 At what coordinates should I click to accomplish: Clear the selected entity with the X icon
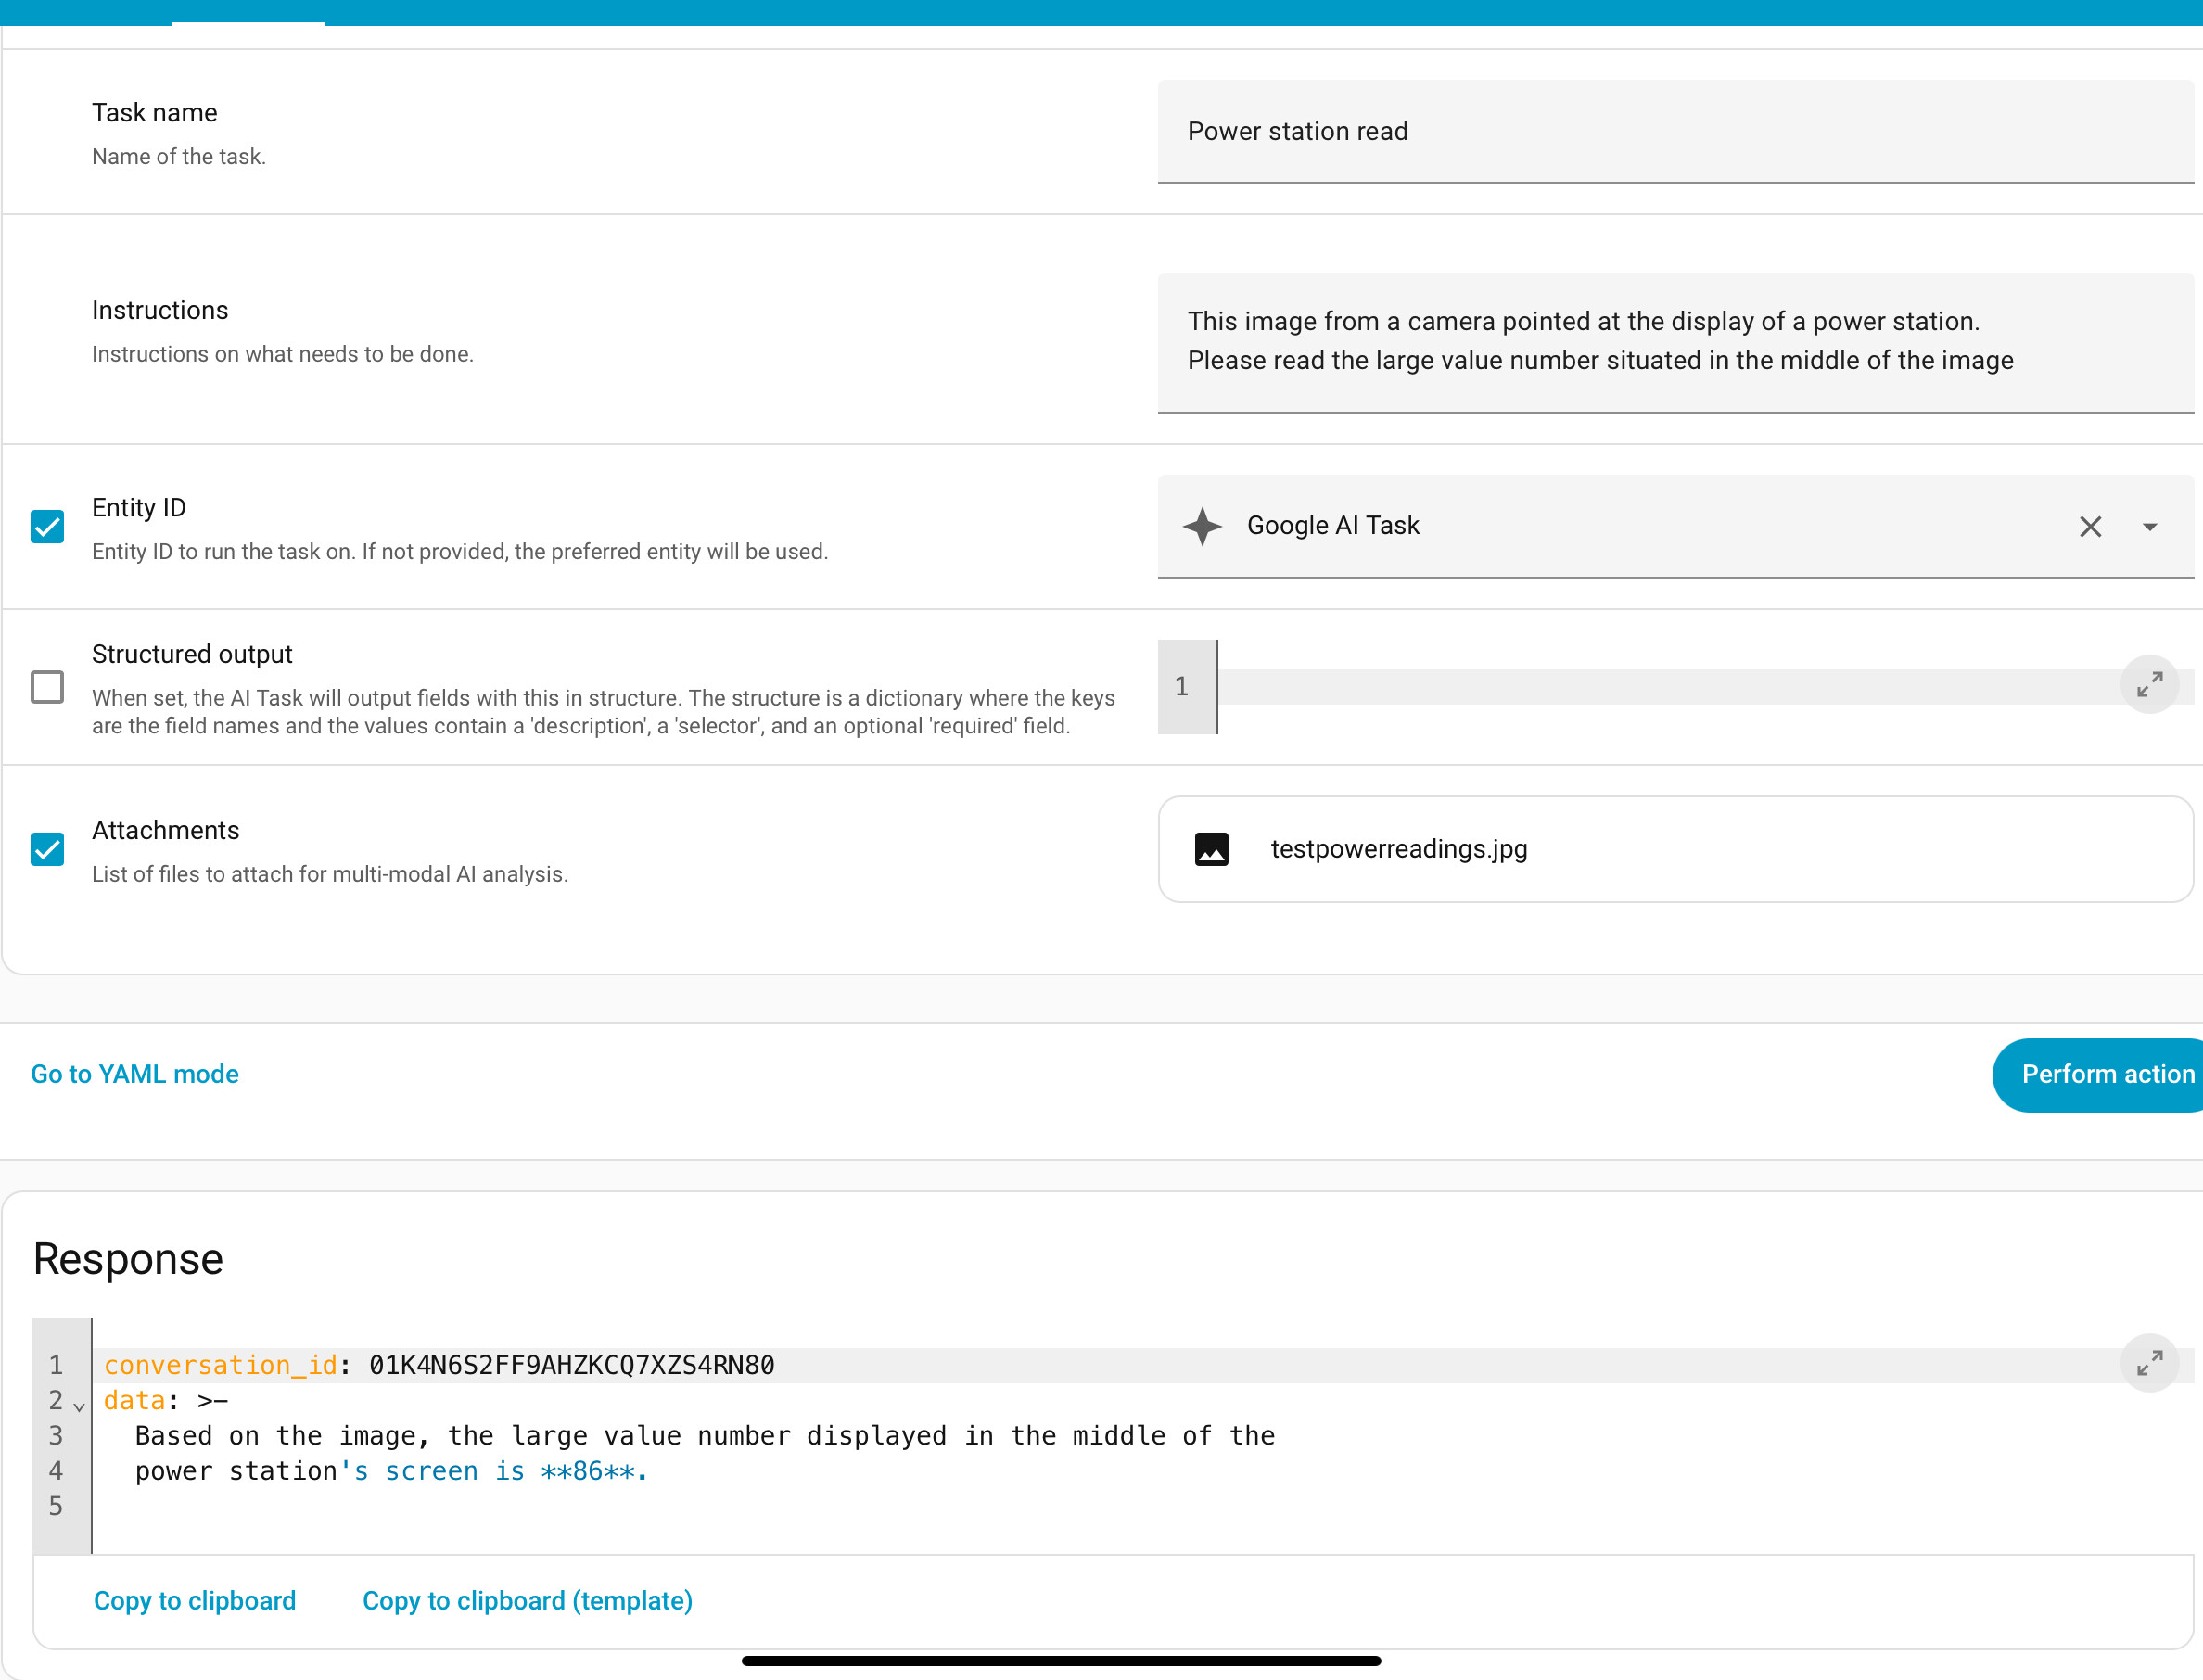[2090, 527]
